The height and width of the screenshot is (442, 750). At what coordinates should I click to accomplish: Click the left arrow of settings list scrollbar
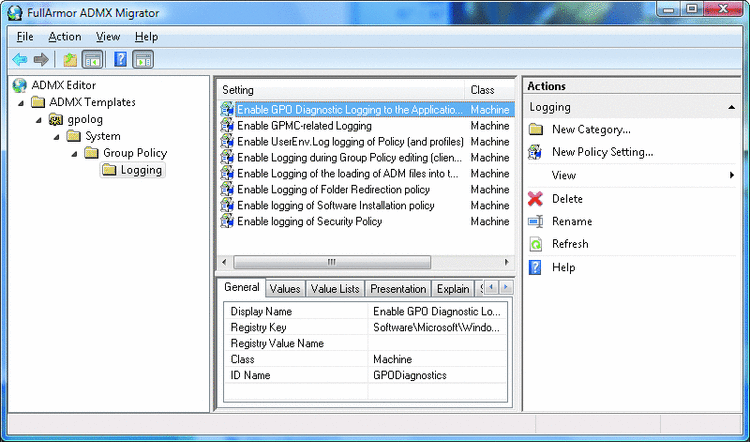[x=224, y=262]
